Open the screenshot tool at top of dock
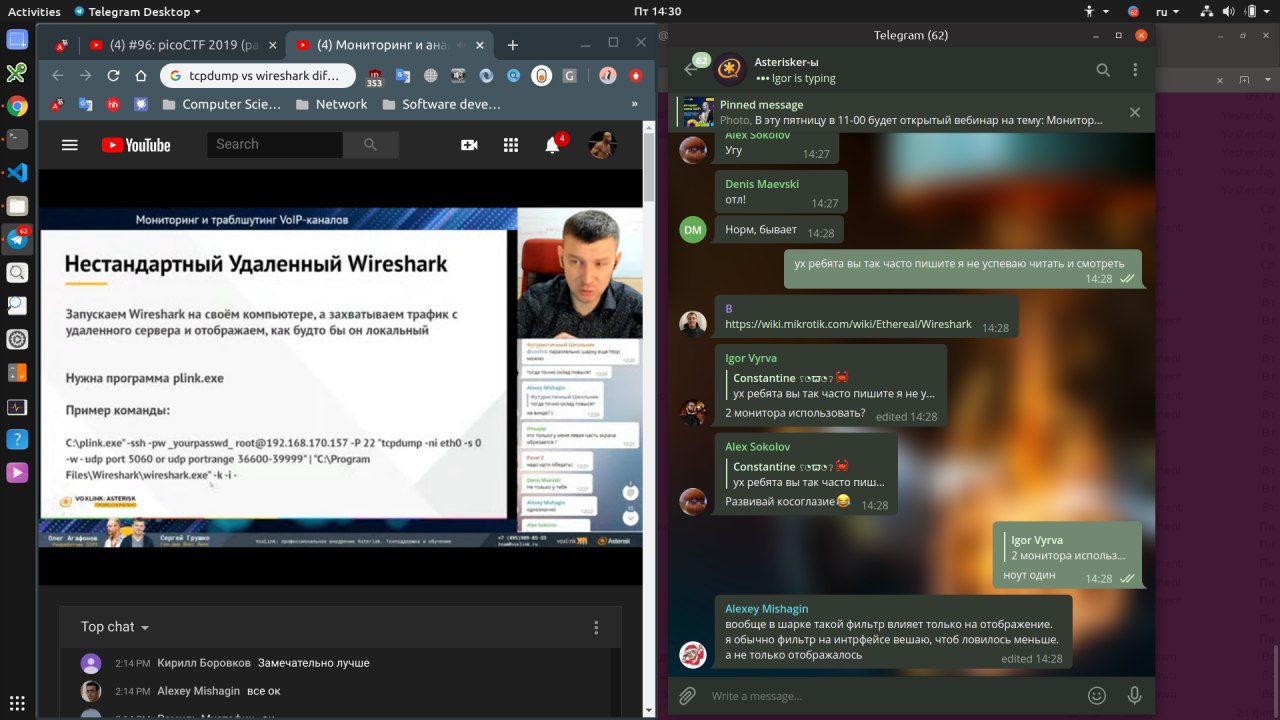This screenshot has height=720, width=1280. [x=17, y=40]
